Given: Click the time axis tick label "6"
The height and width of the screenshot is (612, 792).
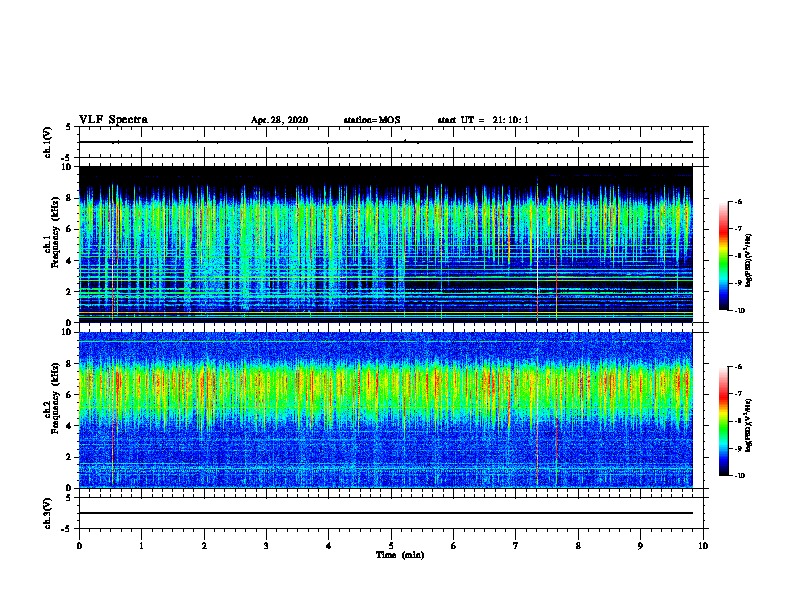Looking at the screenshot, I should [x=454, y=546].
